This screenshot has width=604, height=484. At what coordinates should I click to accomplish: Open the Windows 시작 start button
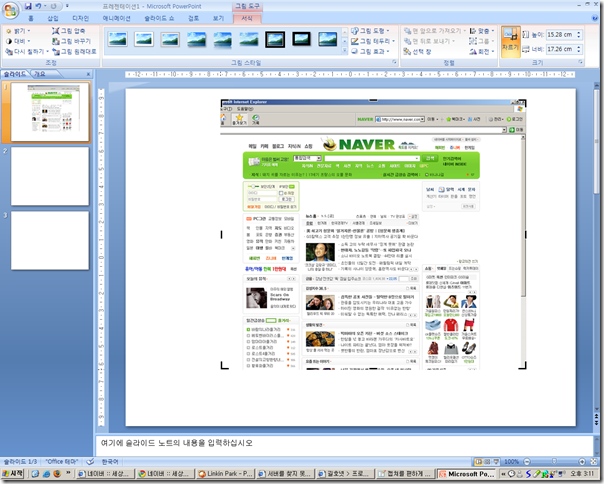click(x=13, y=474)
